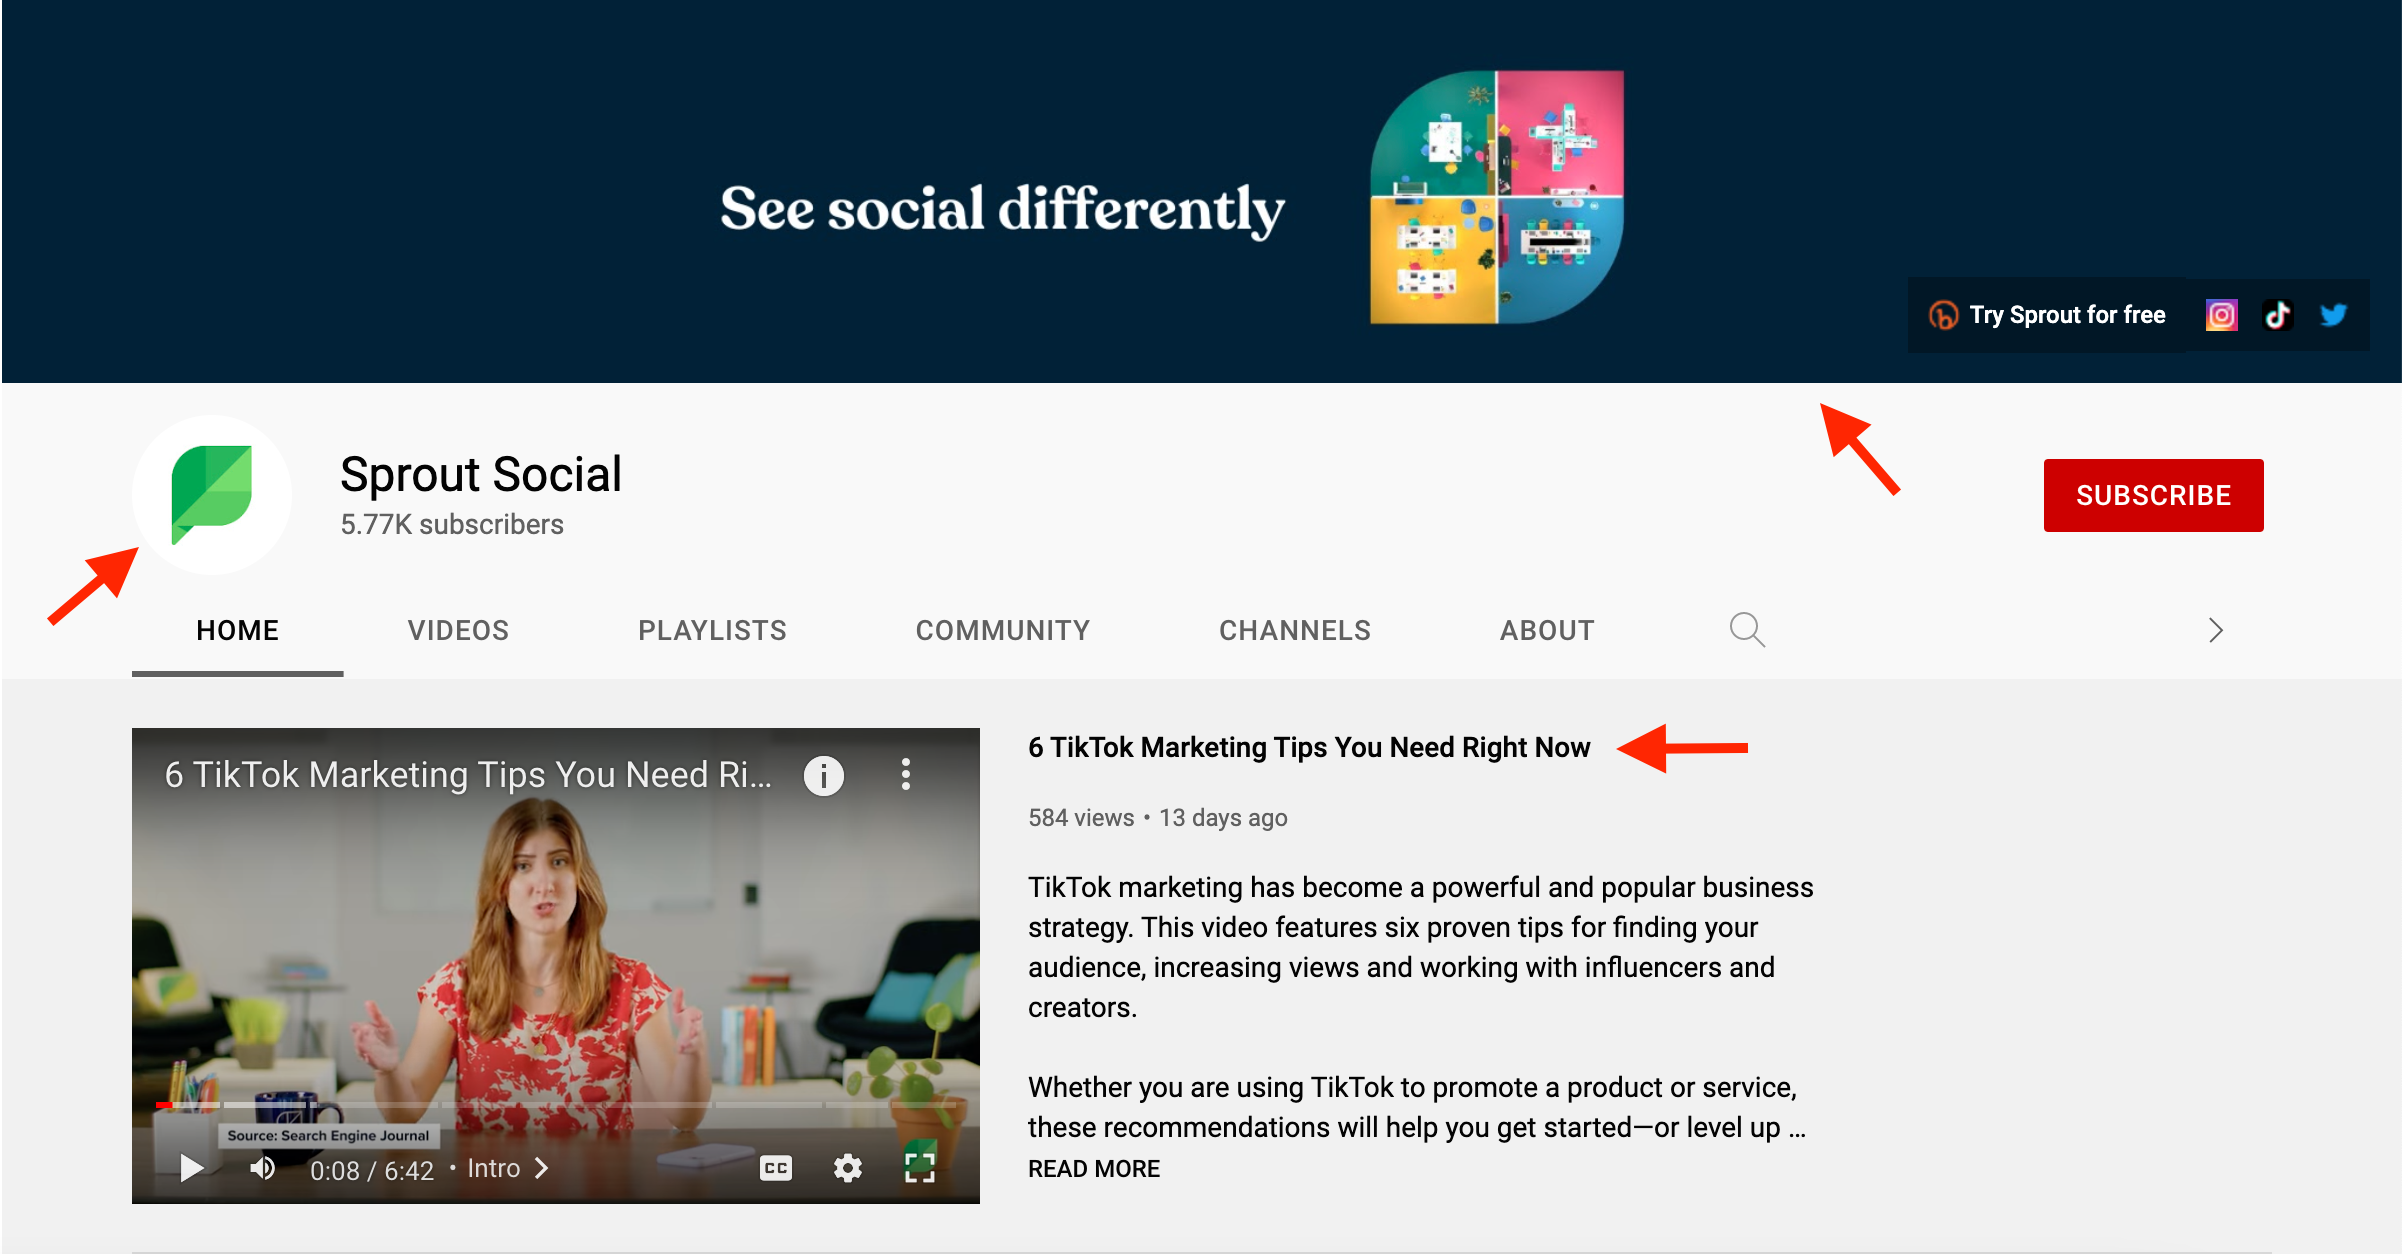Open Twitter bird icon in banner

coord(2333,315)
